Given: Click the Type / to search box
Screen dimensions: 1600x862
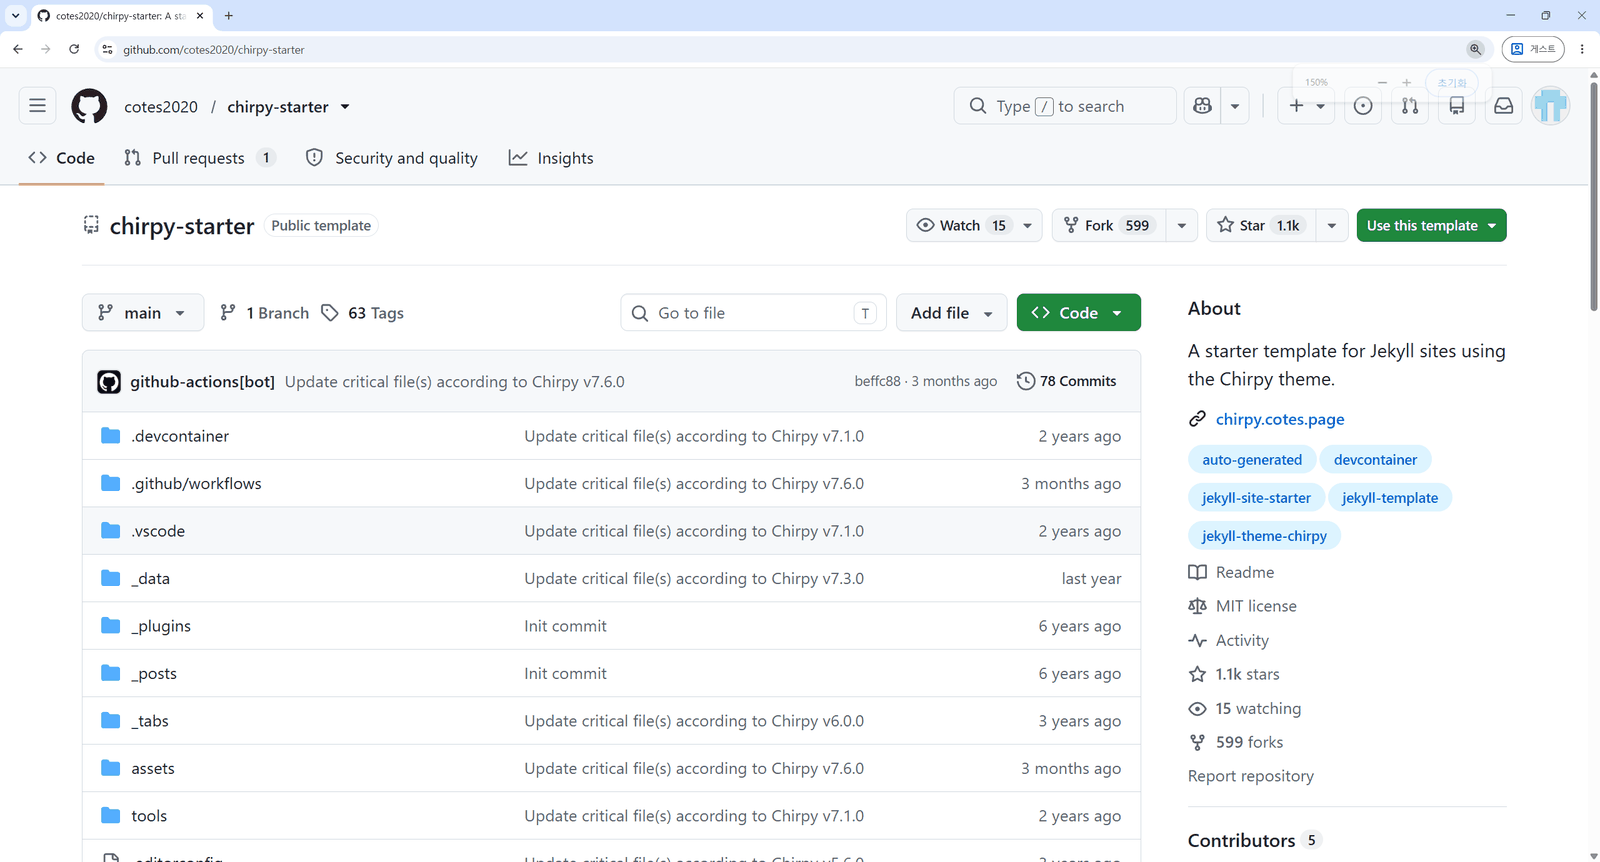Looking at the screenshot, I should [1064, 106].
